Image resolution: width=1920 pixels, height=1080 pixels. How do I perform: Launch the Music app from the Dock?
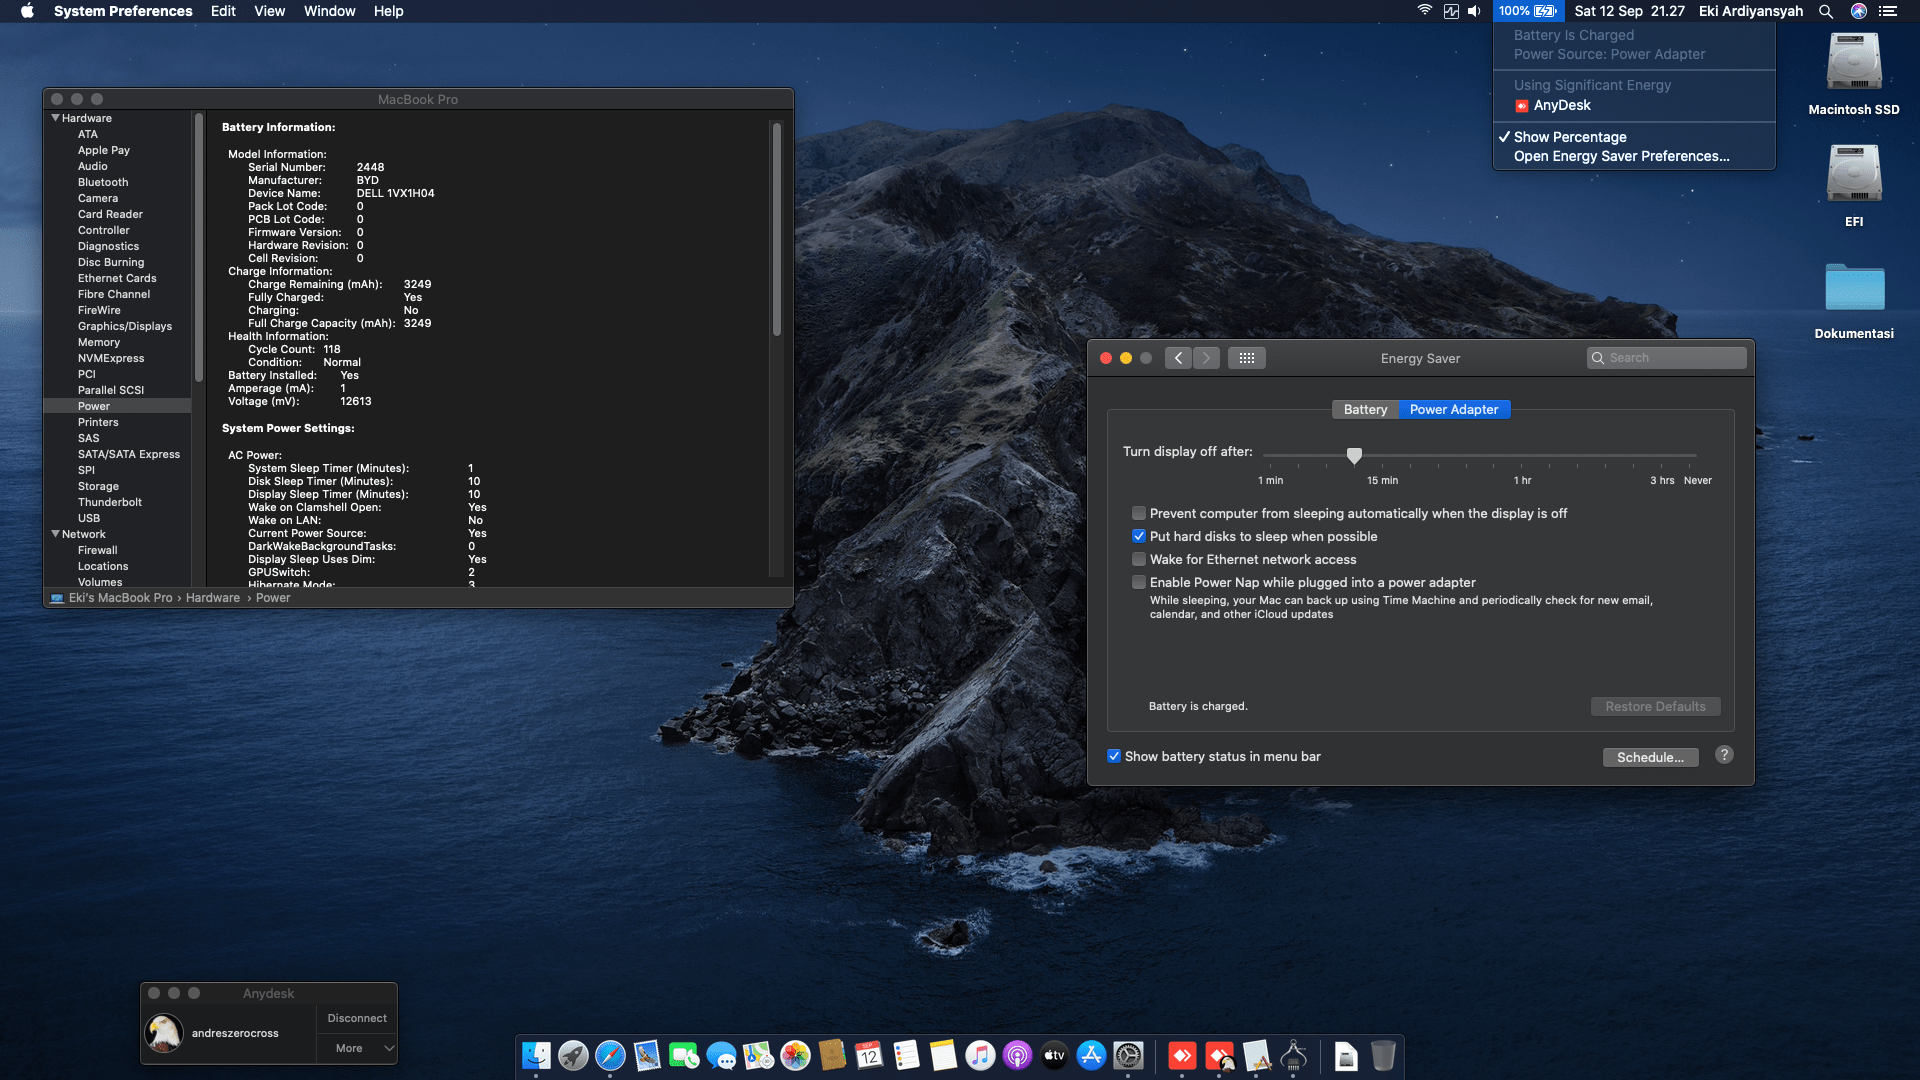click(979, 1057)
